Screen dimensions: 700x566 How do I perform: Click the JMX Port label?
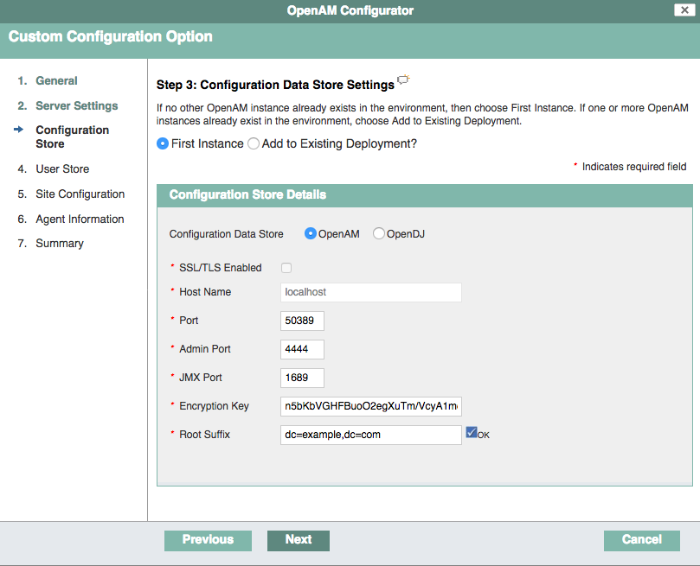pos(200,378)
